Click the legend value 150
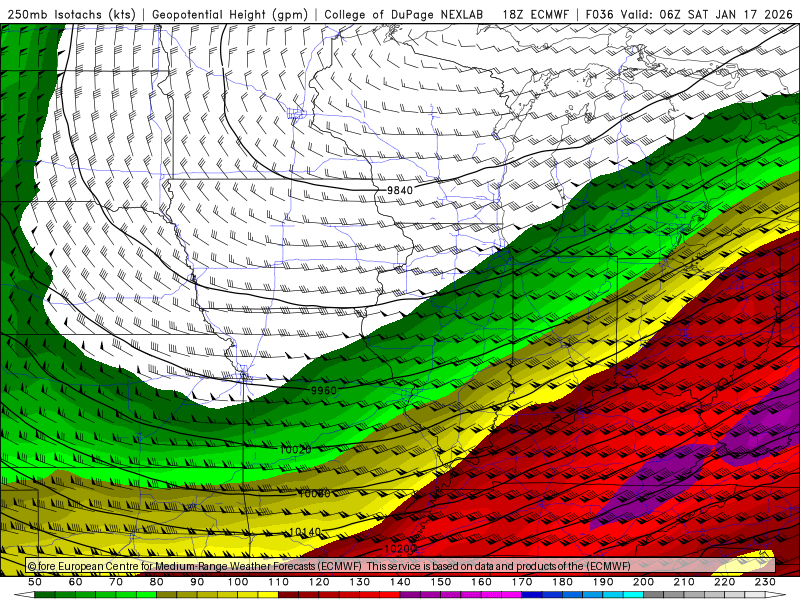Image resolution: width=800 pixels, height=600 pixels. click(x=441, y=582)
